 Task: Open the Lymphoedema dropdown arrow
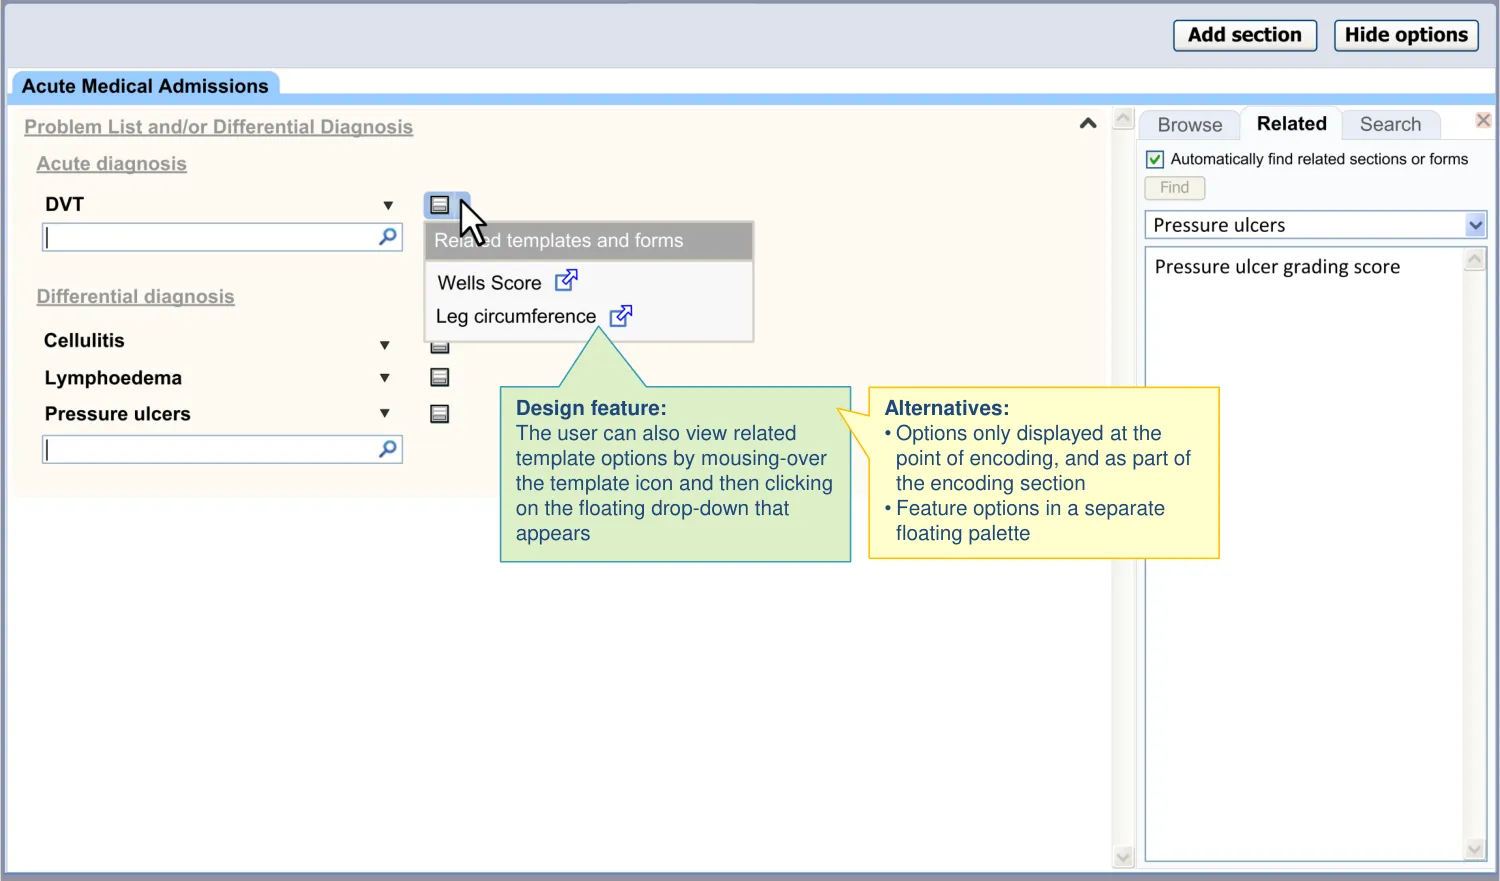pos(385,378)
